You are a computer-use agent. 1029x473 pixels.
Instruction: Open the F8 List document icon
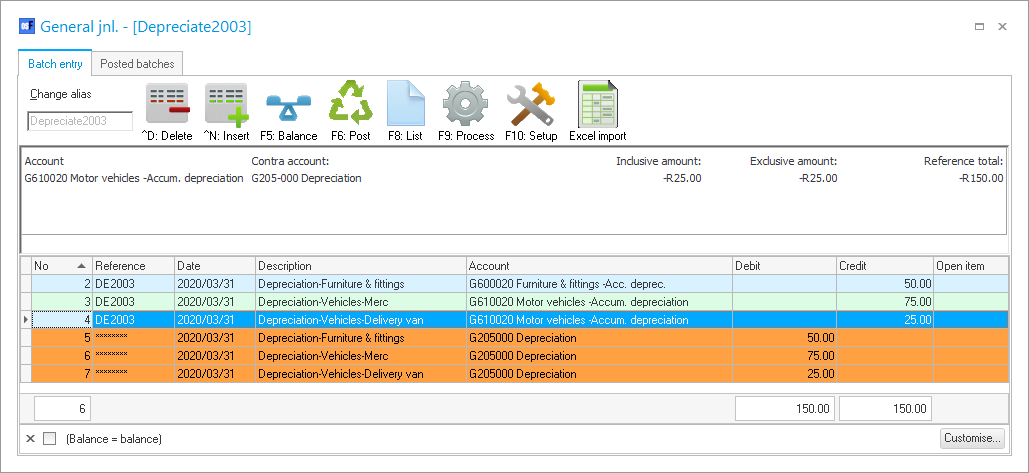coord(405,105)
